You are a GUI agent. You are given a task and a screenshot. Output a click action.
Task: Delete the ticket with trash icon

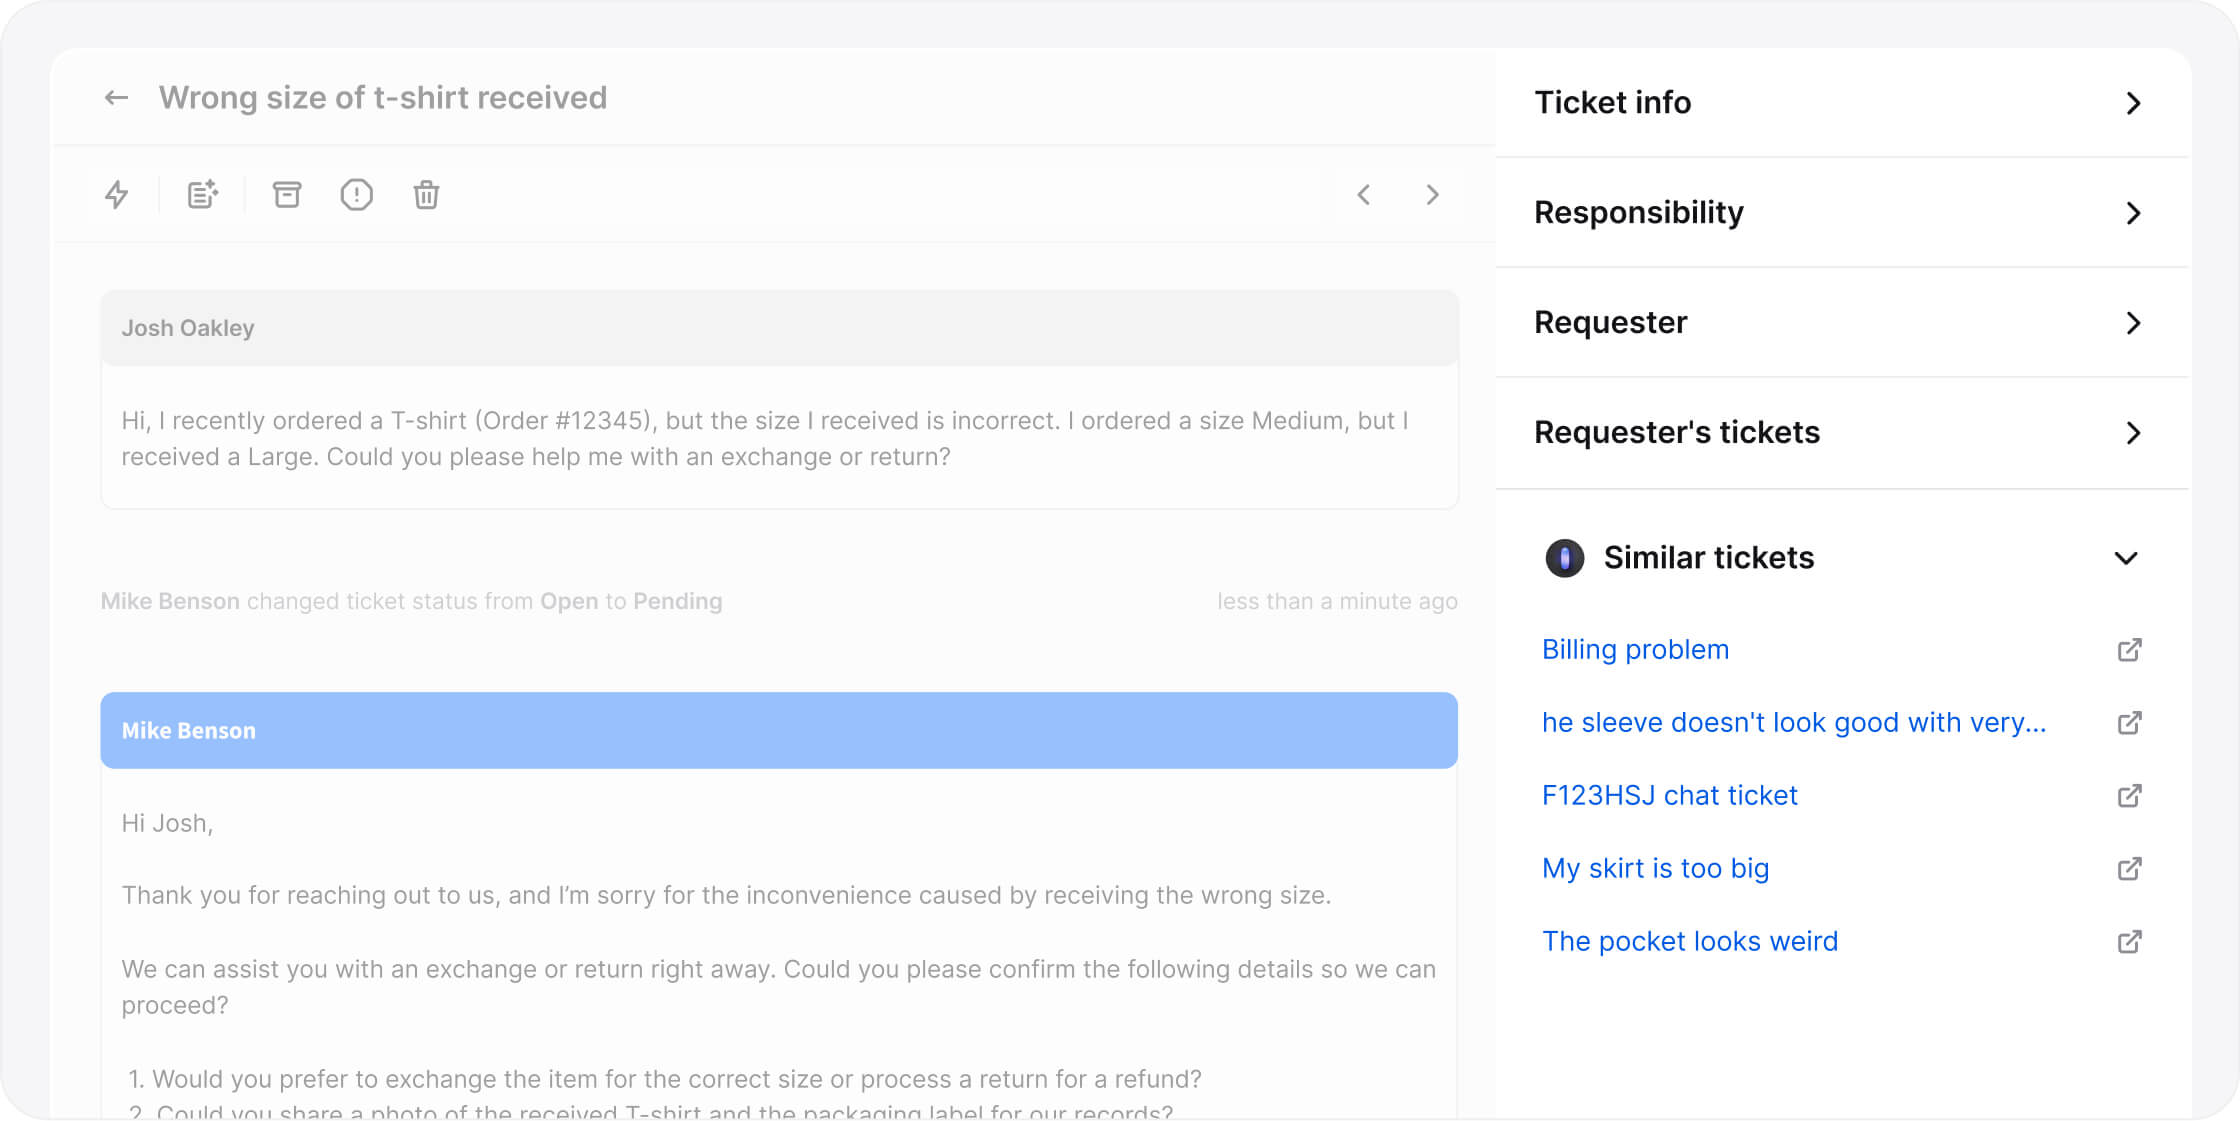point(426,195)
